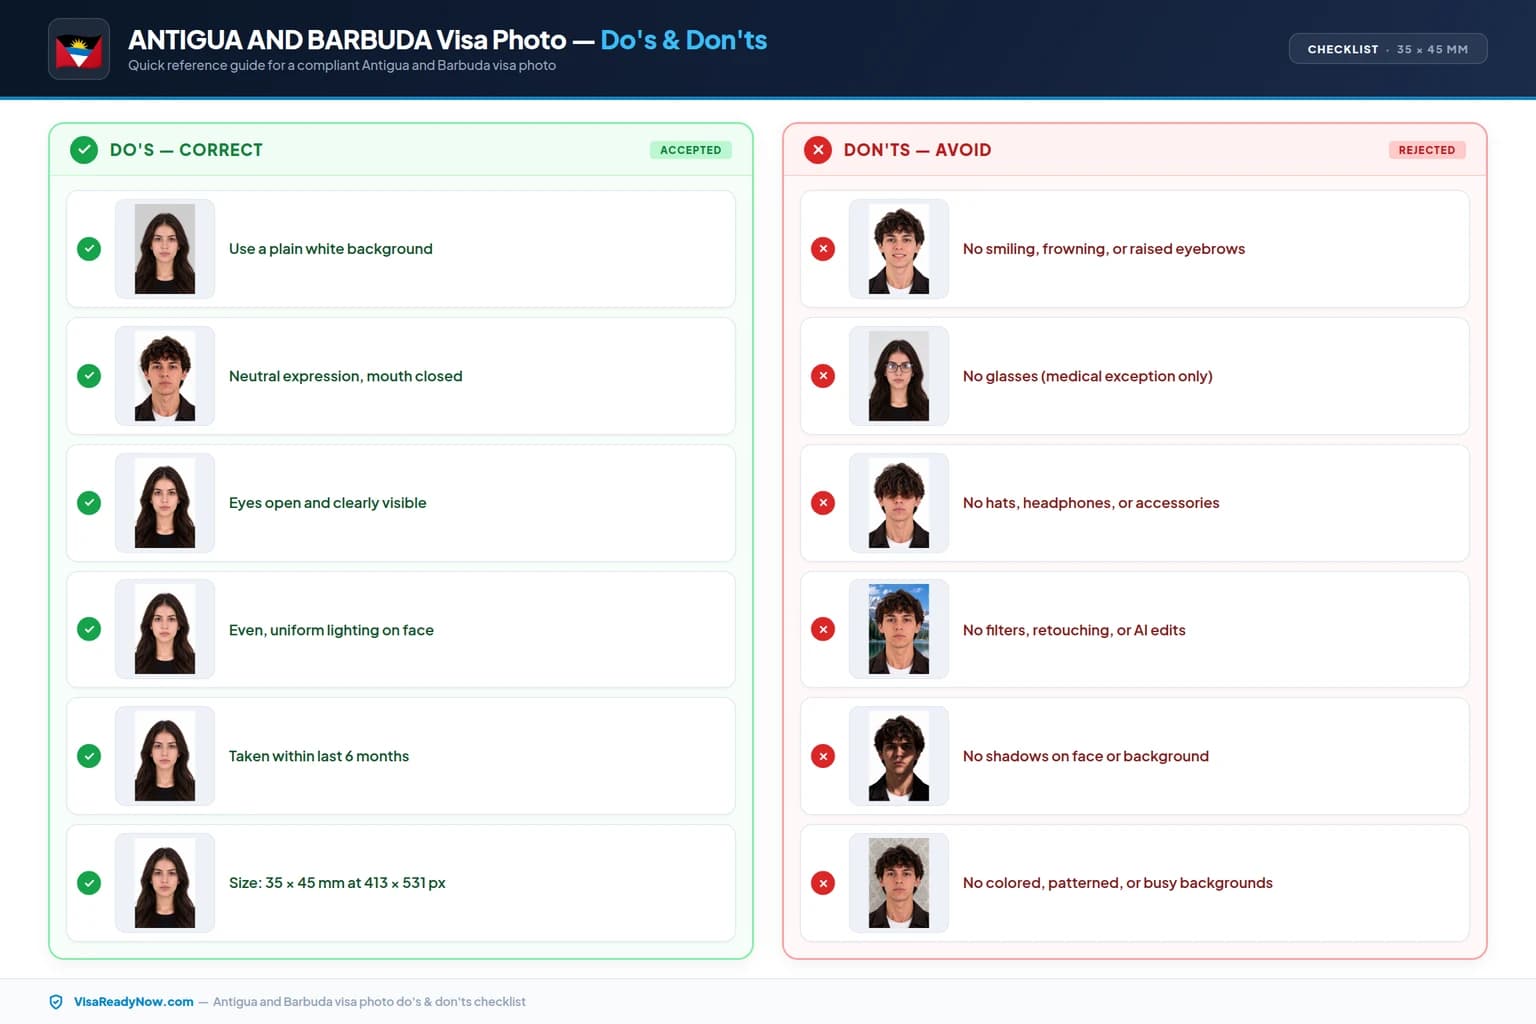Click the X icon for no filters row
1536x1024 pixels.
pyautogui.click(x=823, y=629)
